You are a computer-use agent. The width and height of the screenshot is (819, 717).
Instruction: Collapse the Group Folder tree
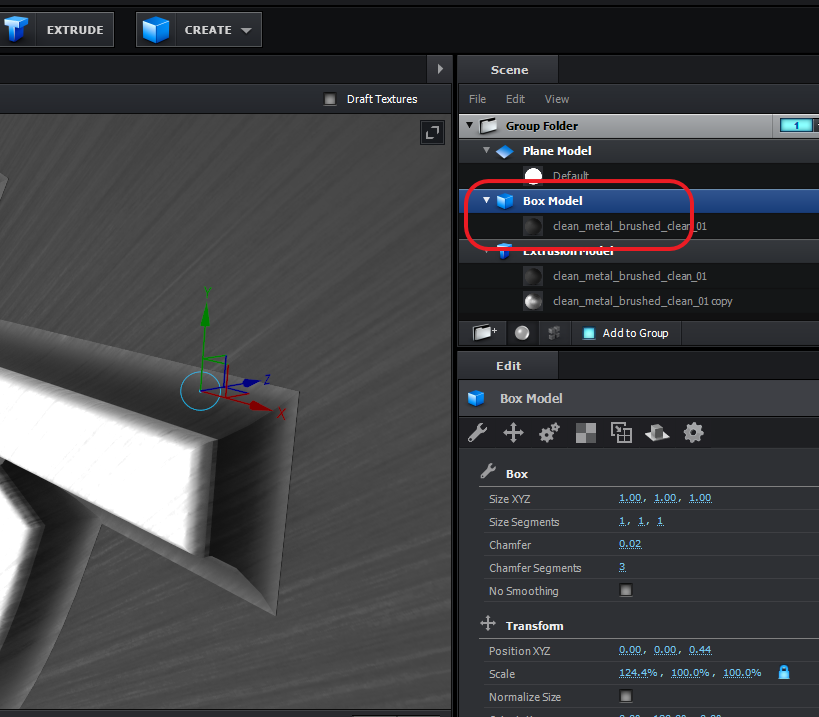(x=469, y=125)
